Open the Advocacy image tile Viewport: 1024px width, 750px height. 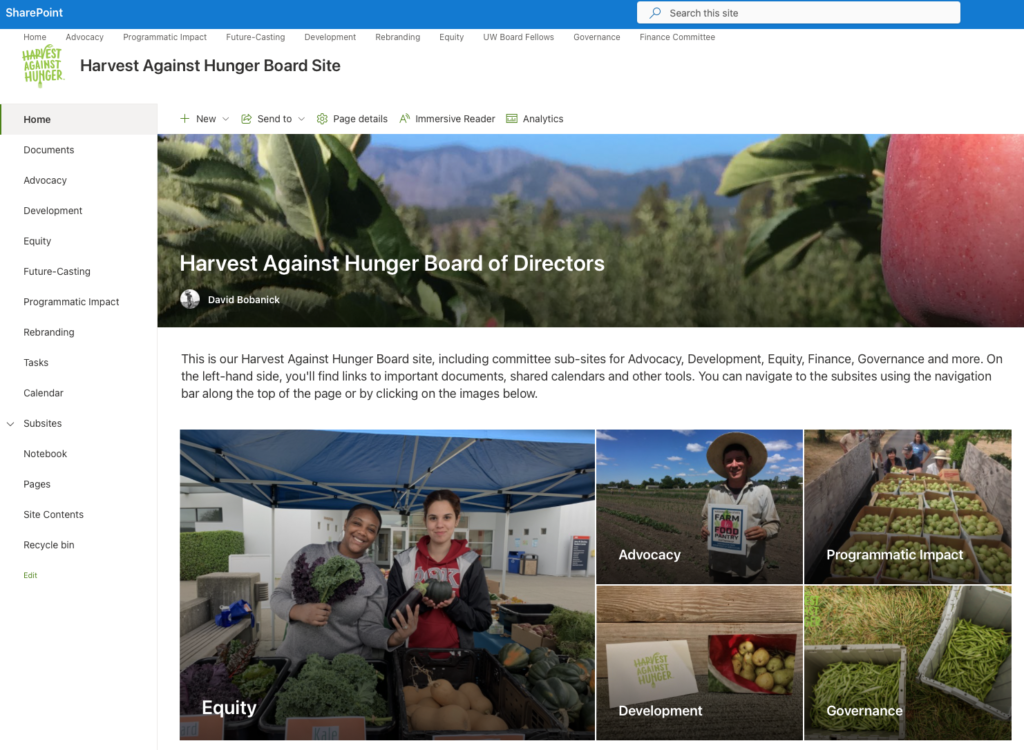(x=699, y=506)
